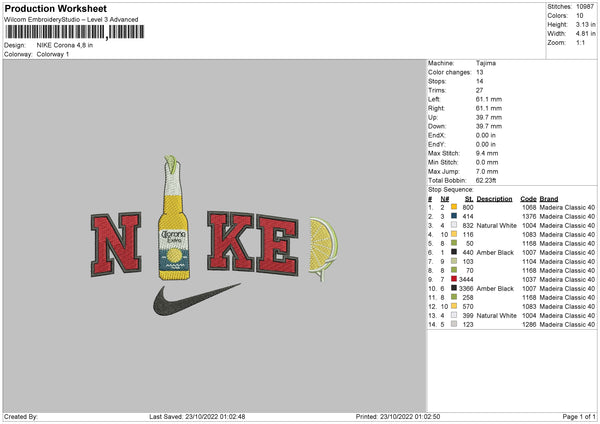Click the 'Colorway 1' value

coord(53,54)
